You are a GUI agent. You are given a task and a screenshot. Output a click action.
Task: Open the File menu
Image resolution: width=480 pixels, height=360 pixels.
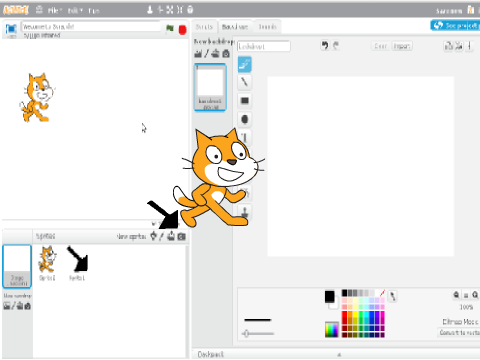click(54, 11)
